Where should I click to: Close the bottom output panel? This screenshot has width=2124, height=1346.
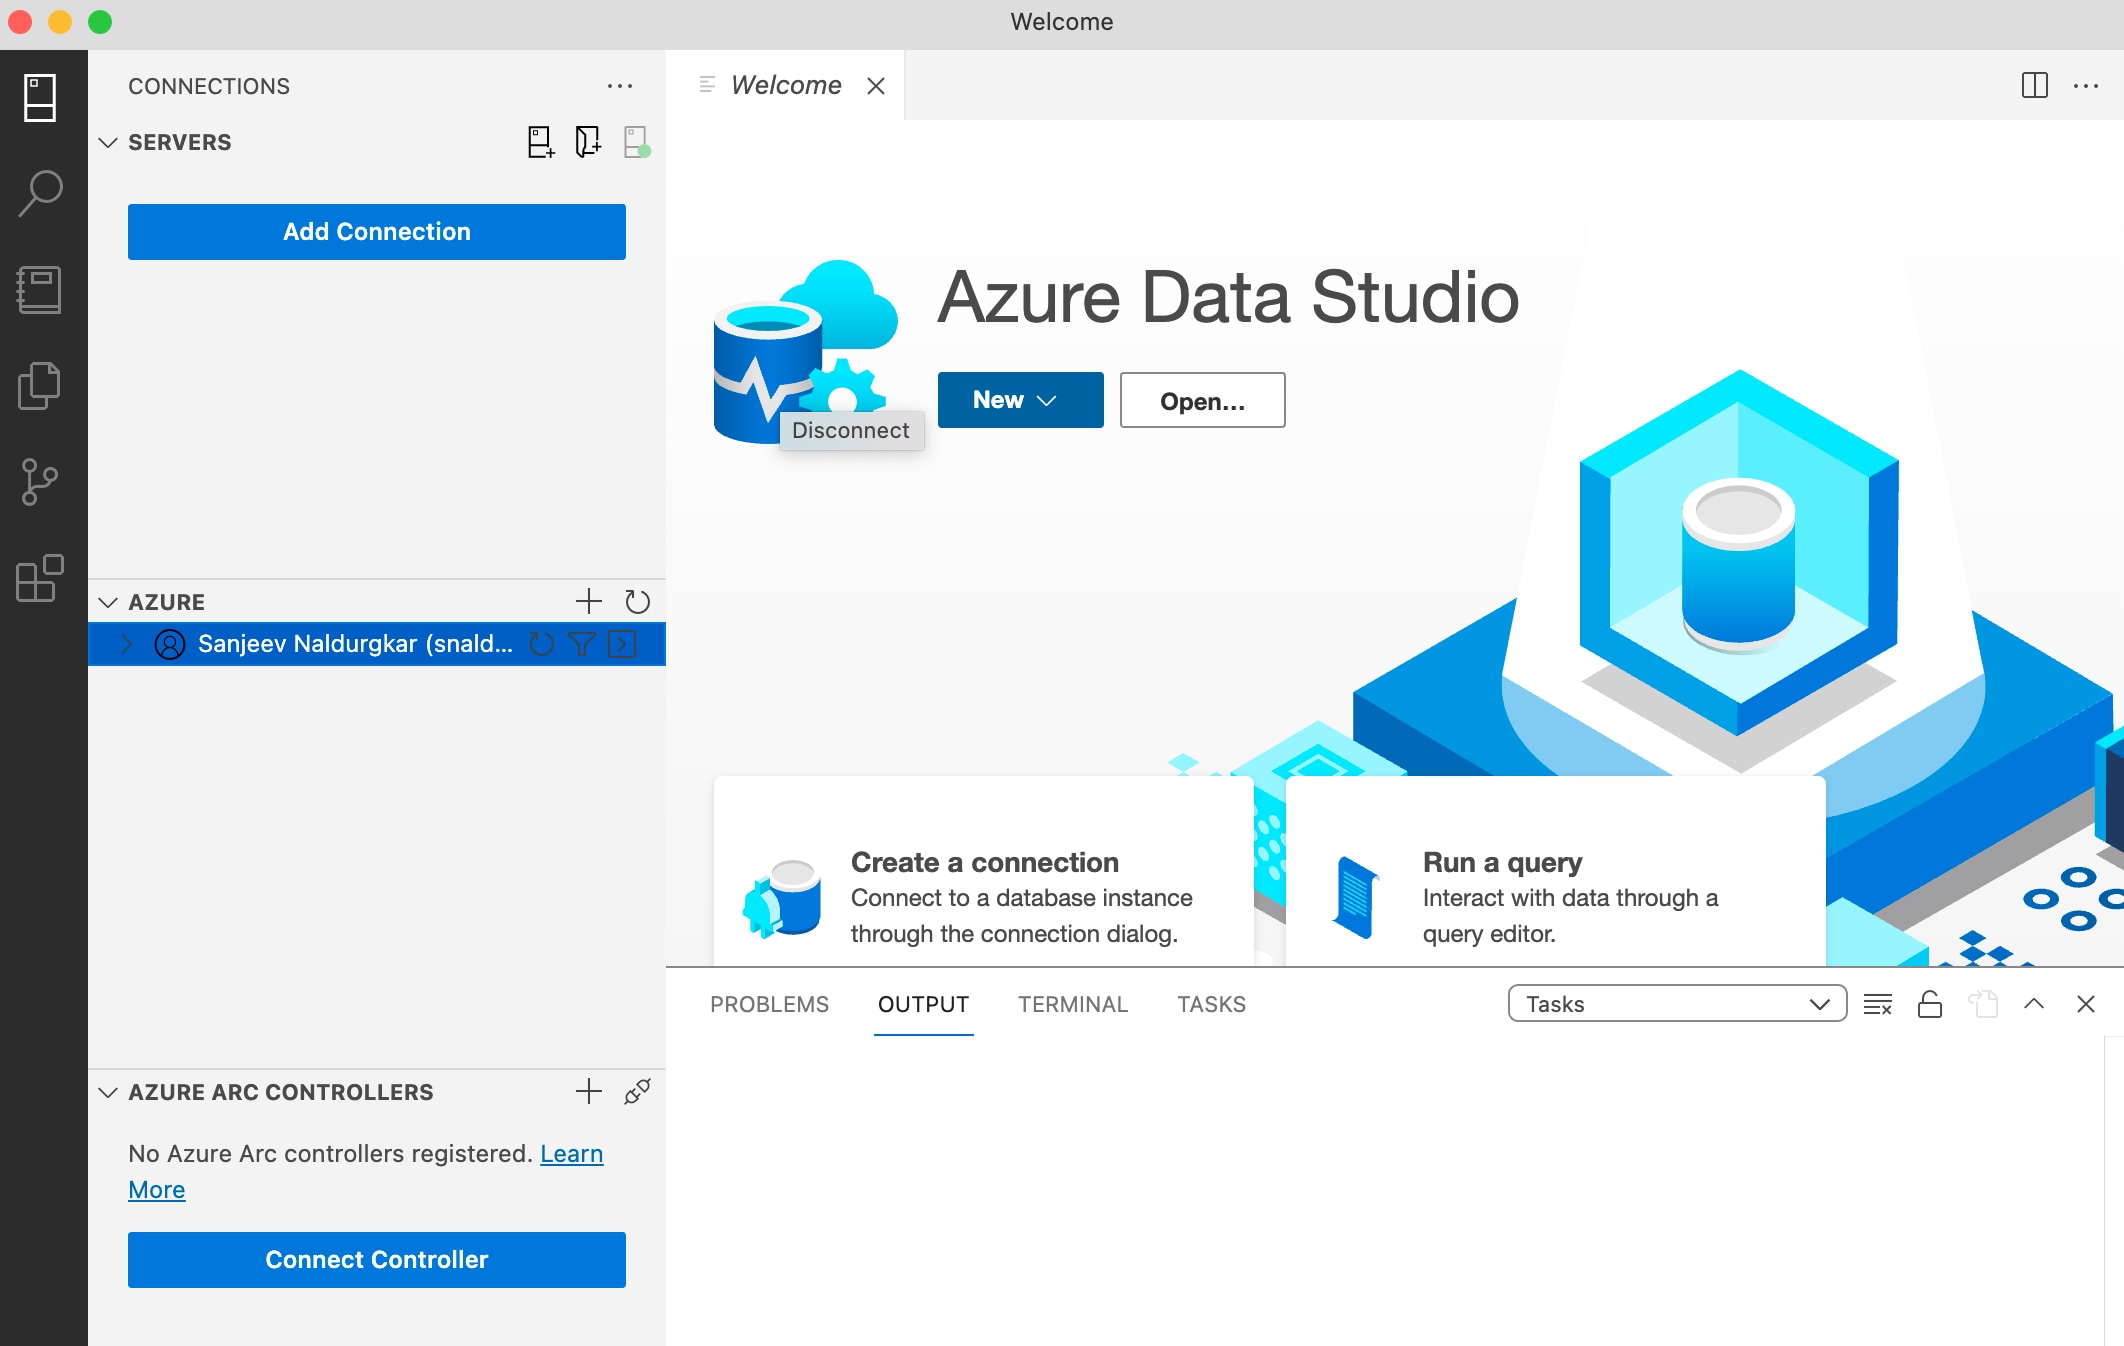(x=2086, y=1004)
